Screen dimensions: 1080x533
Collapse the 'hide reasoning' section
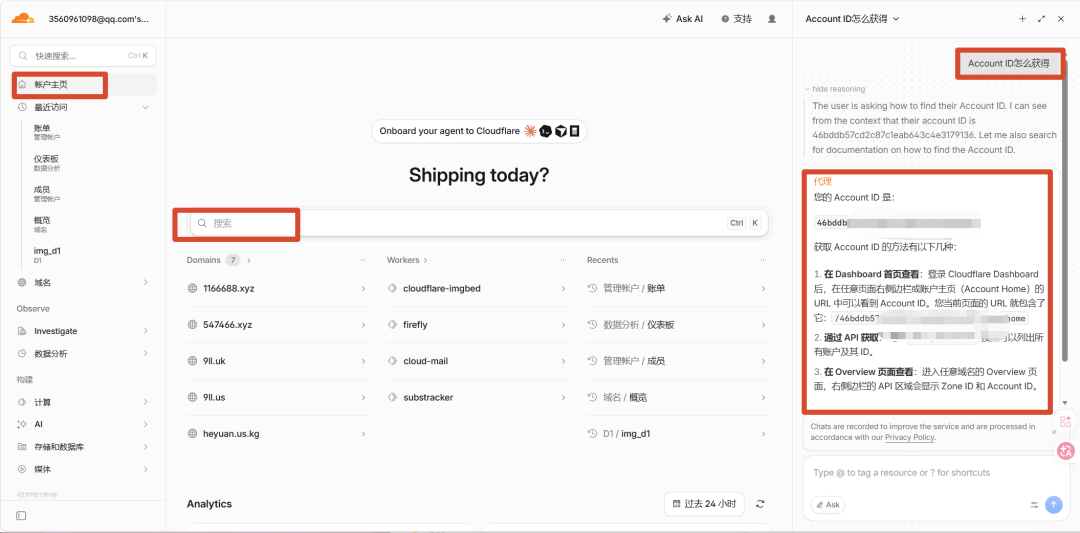(x=834, y=89)
